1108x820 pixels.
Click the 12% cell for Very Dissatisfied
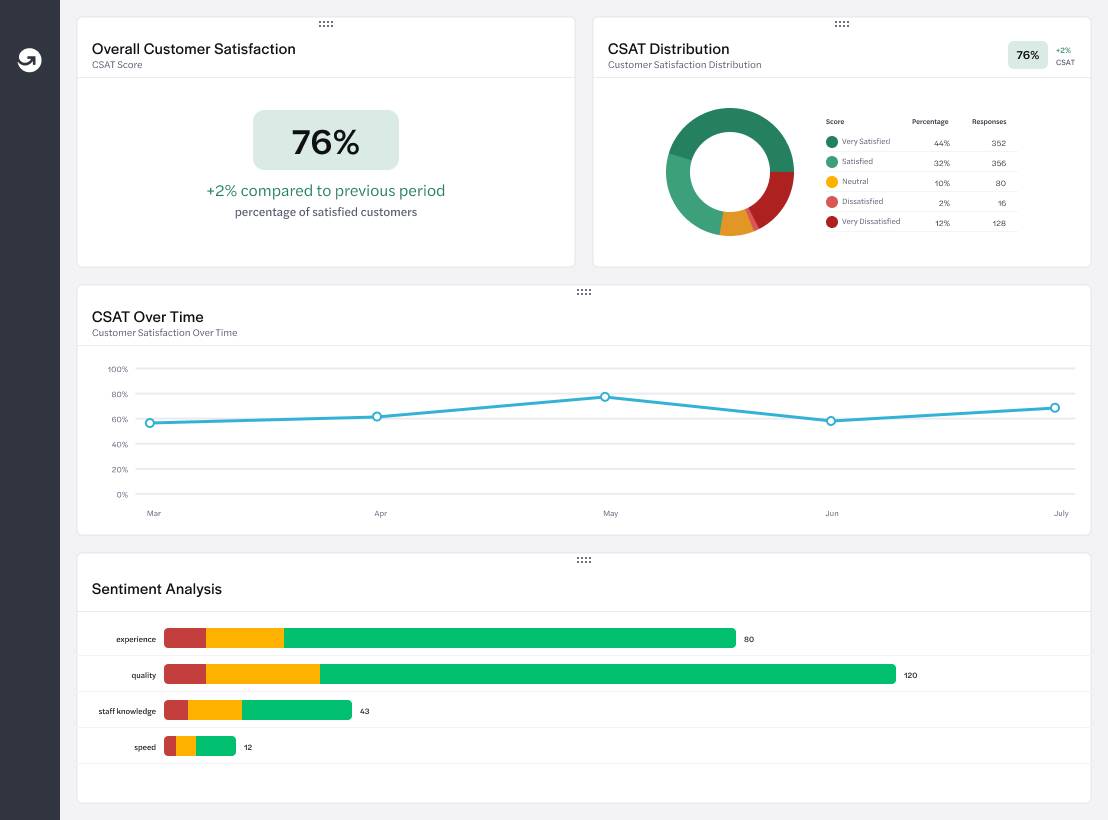coord(943,223)
